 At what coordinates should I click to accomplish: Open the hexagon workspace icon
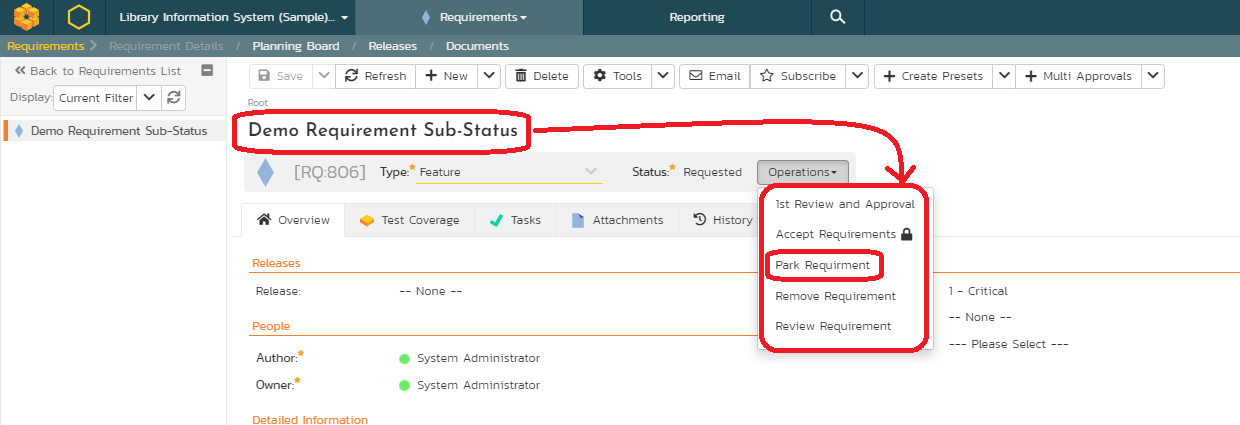pos(78,17)
